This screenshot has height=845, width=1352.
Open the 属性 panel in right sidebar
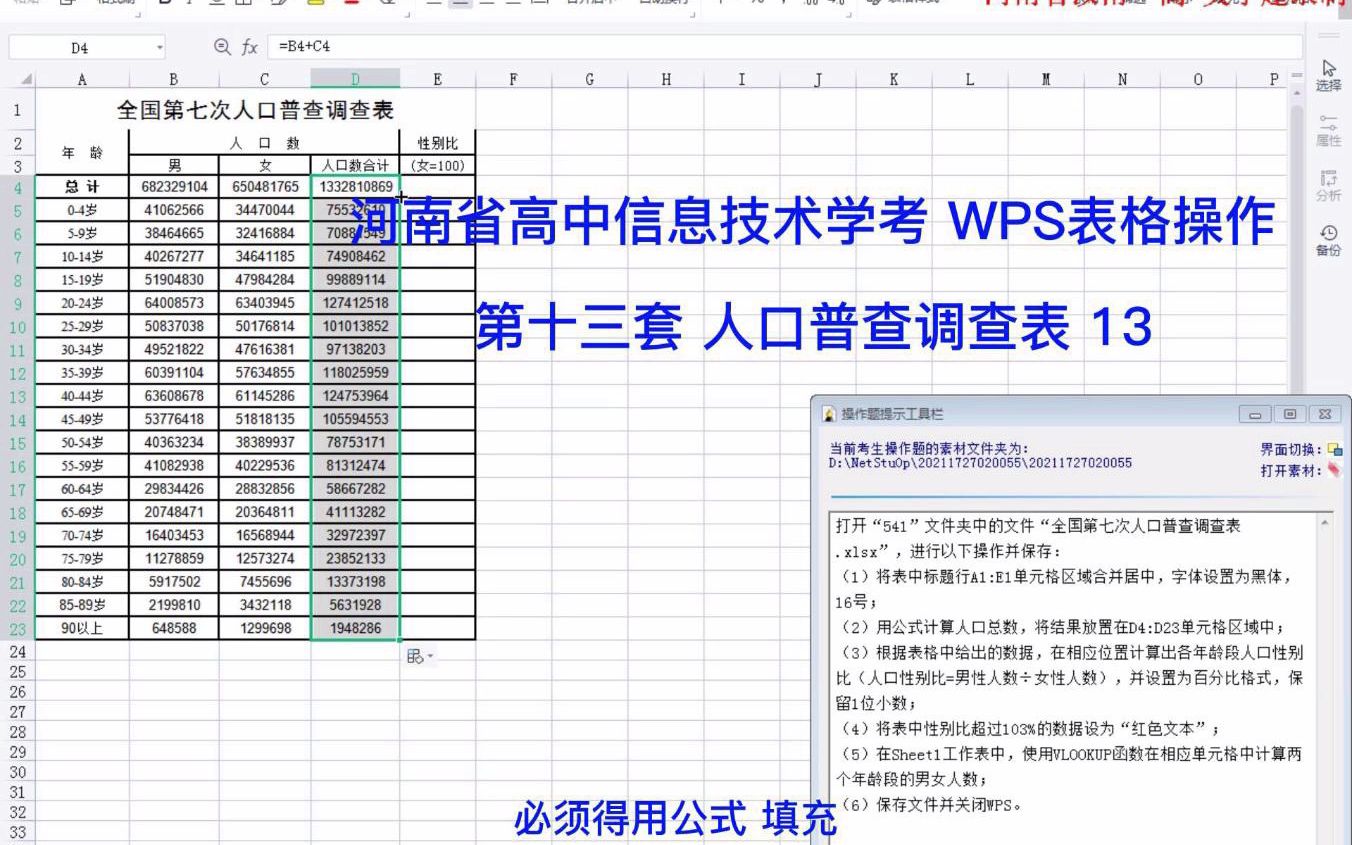1328,131
